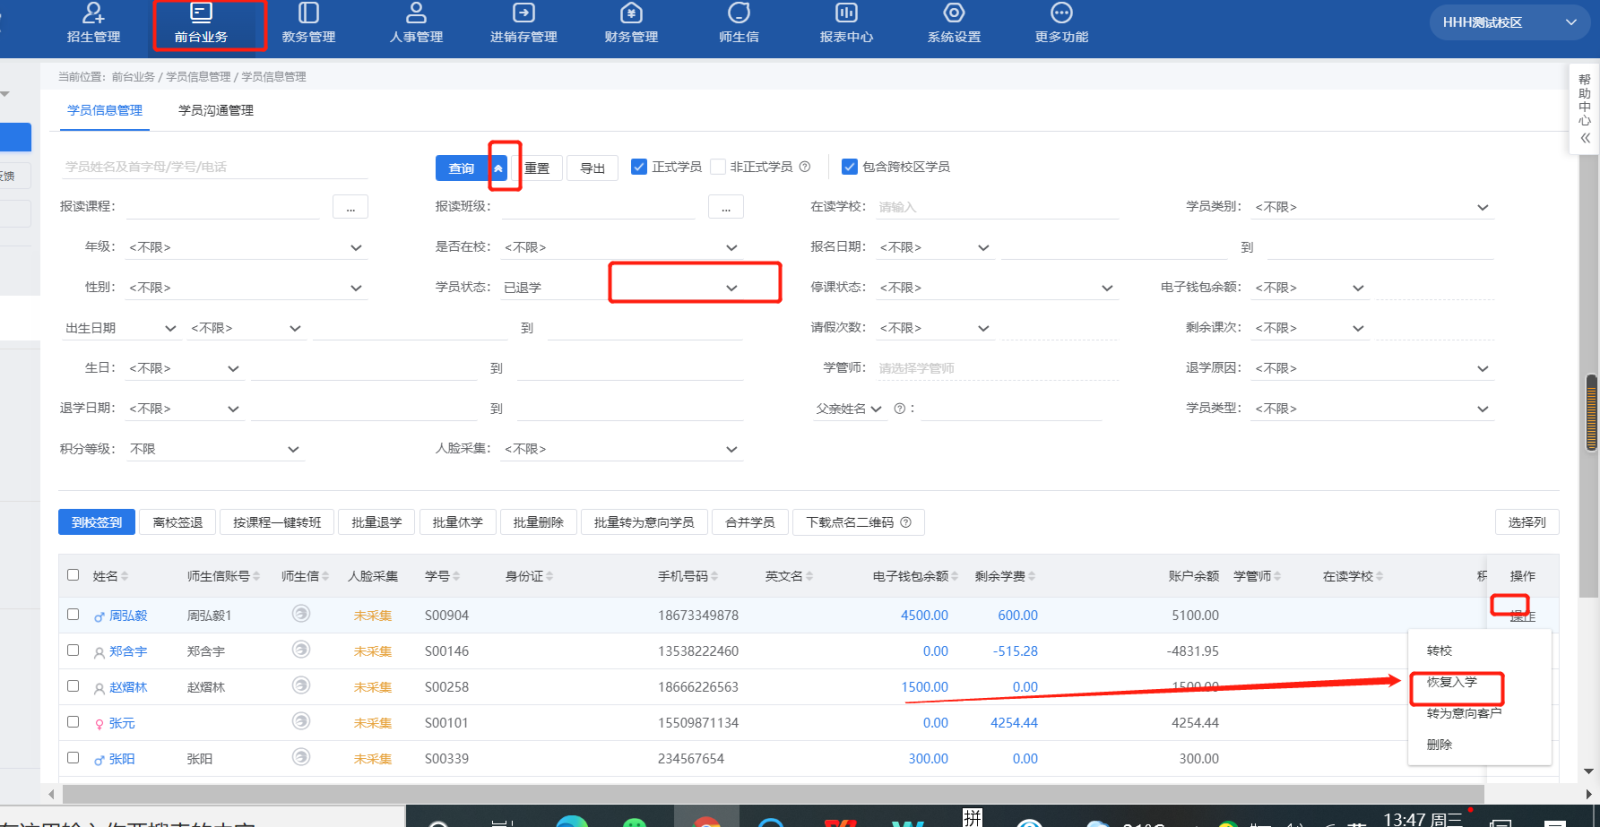Click the 选择列 column chooser button
Screen dimensions: 1600x827
[1527, 522]
